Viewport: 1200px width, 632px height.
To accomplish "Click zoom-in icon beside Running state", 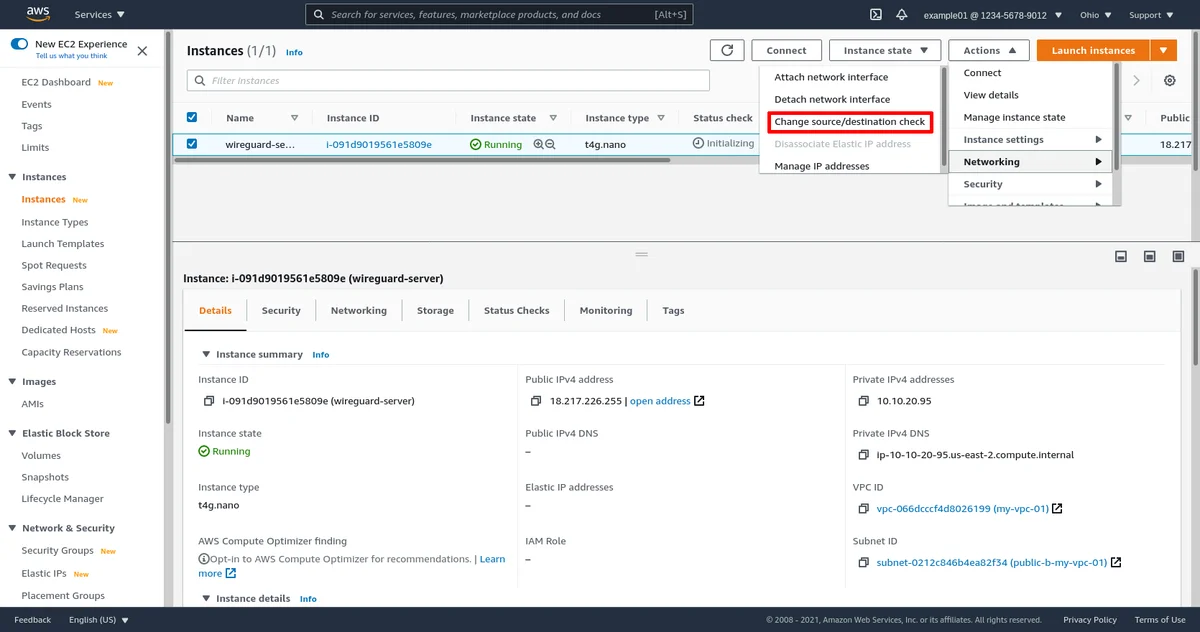I will coord(539,145).
